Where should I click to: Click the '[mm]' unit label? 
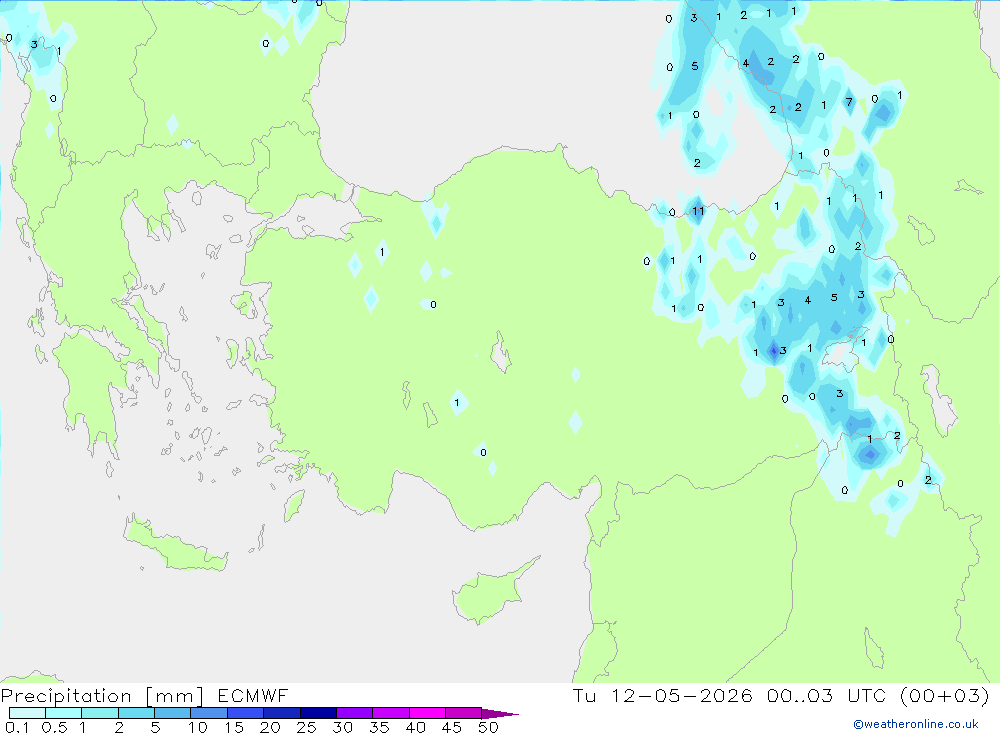(x=175, y=696)
